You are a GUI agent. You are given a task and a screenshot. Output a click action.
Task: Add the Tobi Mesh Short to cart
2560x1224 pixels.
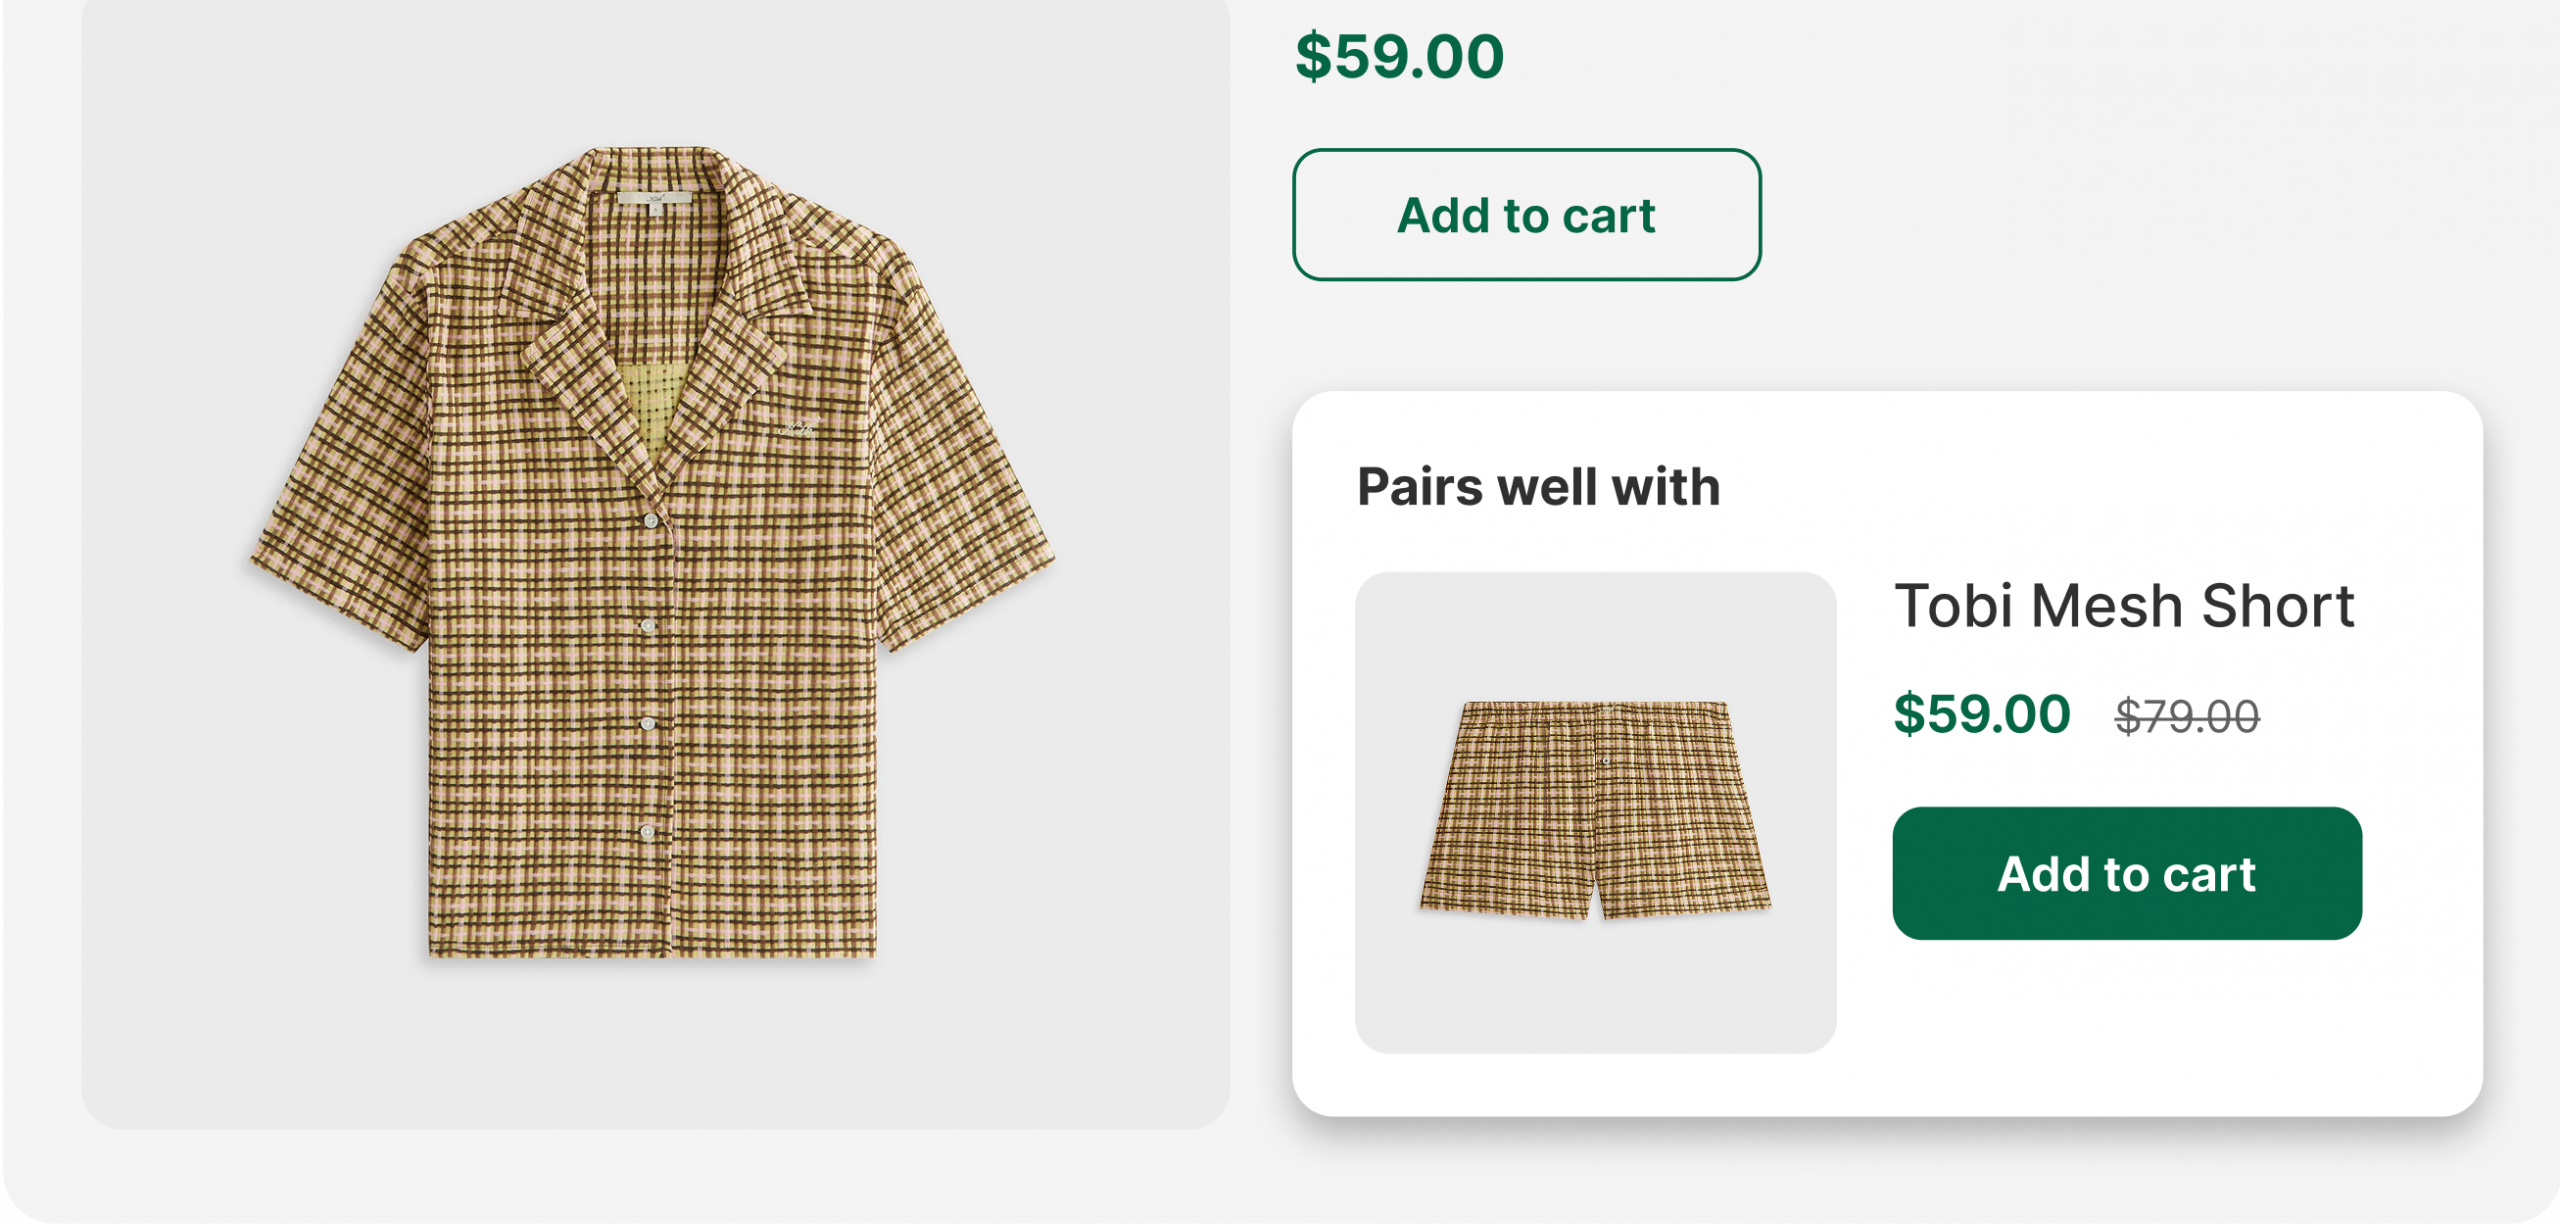tap(2127, 873)
